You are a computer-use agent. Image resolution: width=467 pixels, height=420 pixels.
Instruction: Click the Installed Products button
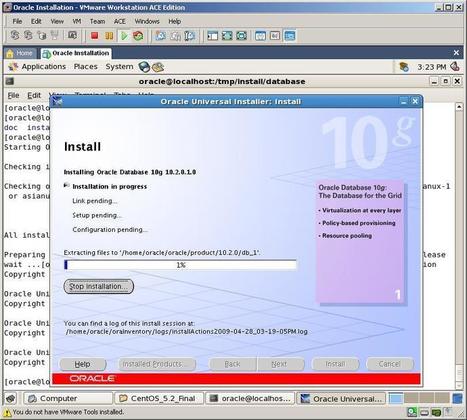tap(157, 364)
